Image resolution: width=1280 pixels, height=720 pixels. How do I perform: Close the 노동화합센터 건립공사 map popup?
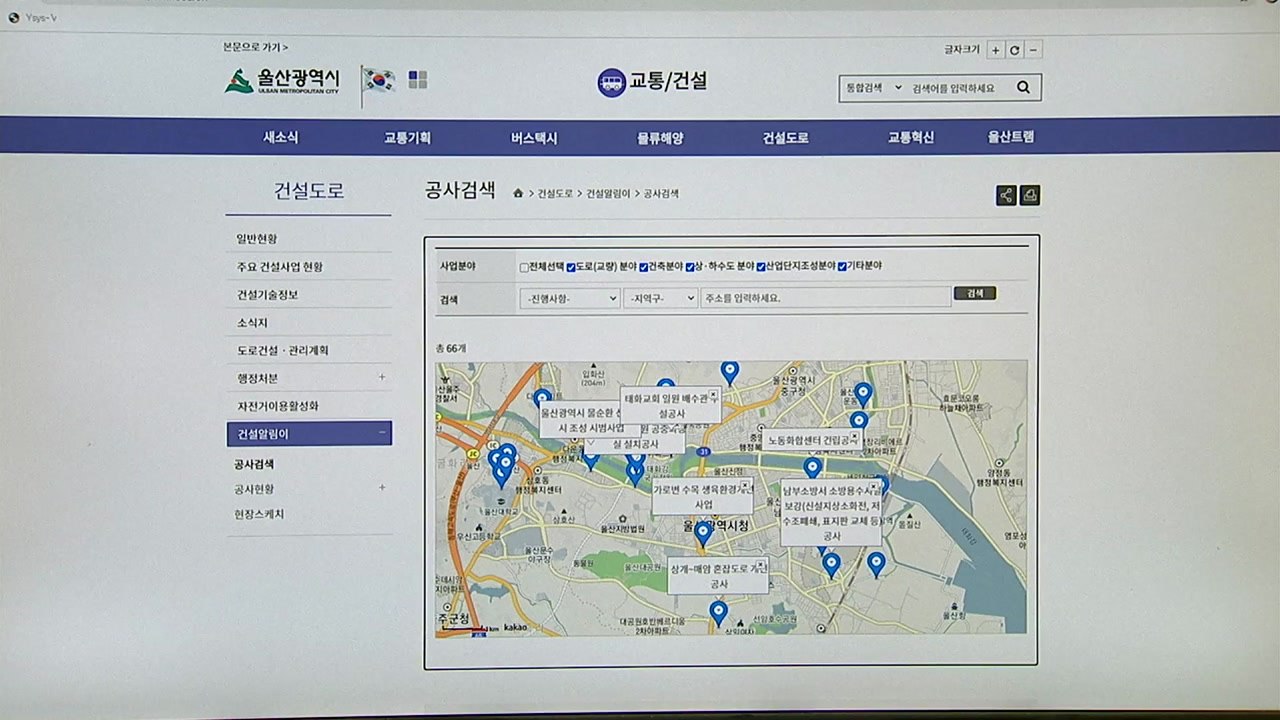click(x=854, y=436)
